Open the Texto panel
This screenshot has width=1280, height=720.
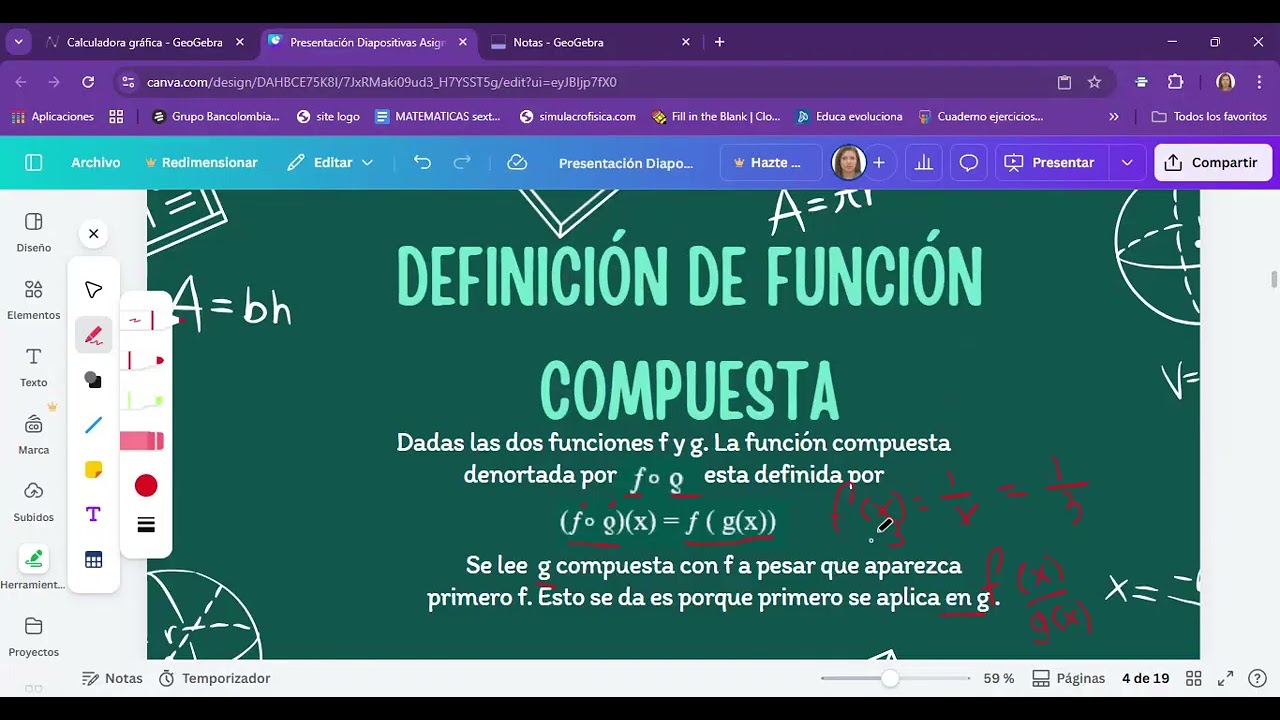(33, 367)
